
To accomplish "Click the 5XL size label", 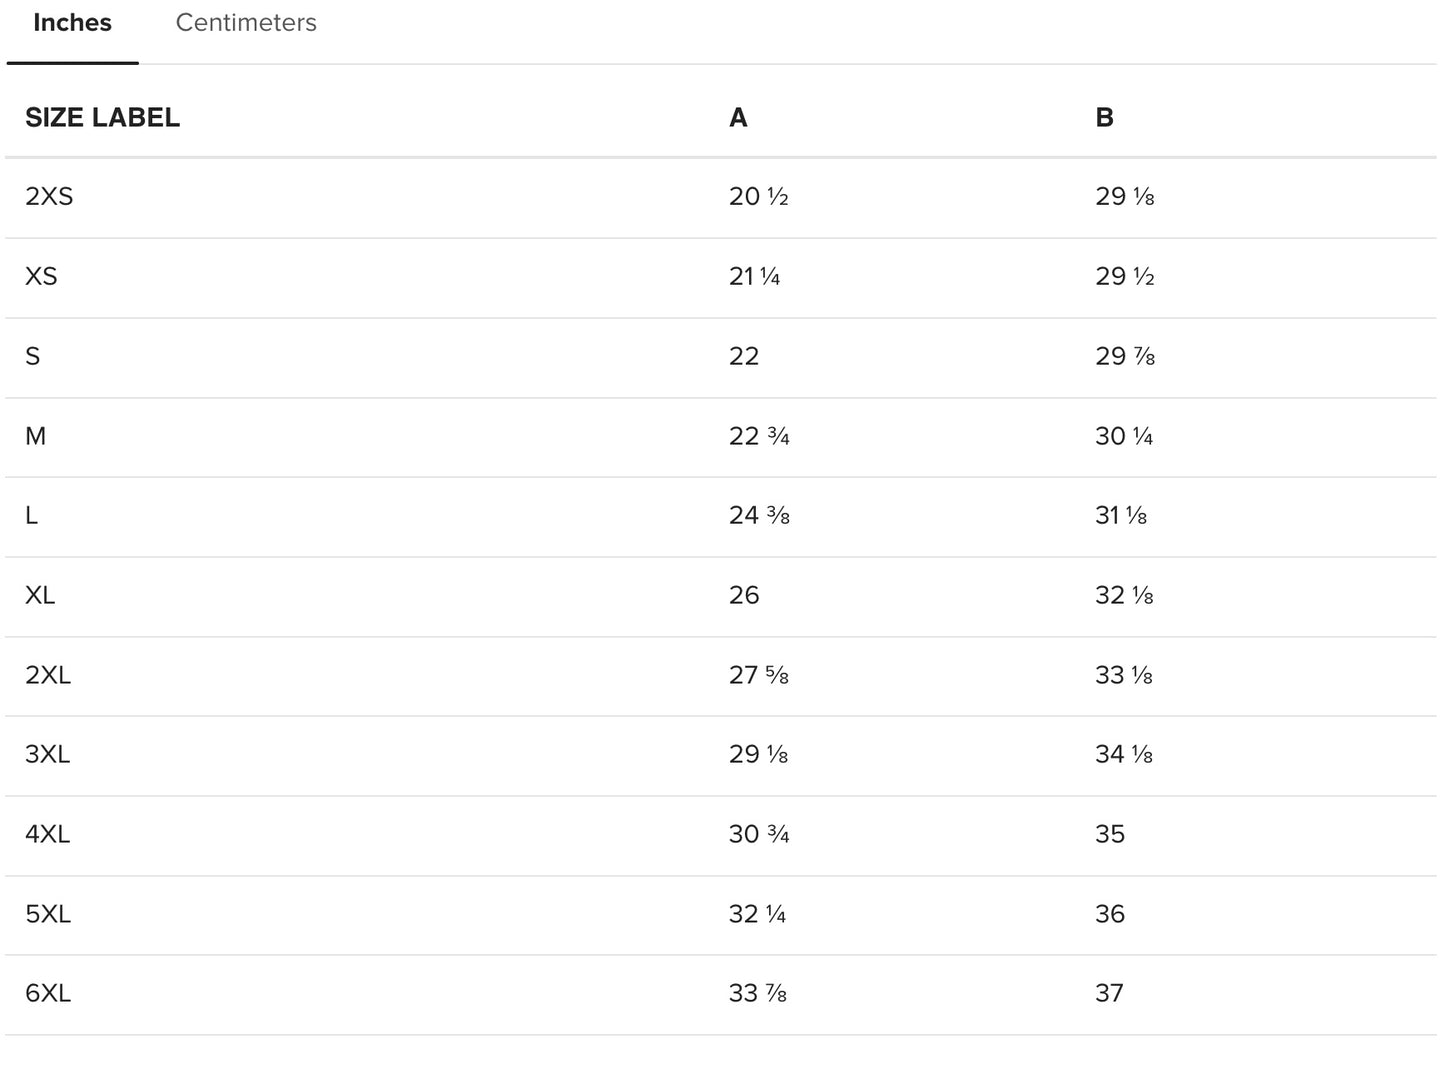I will (x=48, y=915).
